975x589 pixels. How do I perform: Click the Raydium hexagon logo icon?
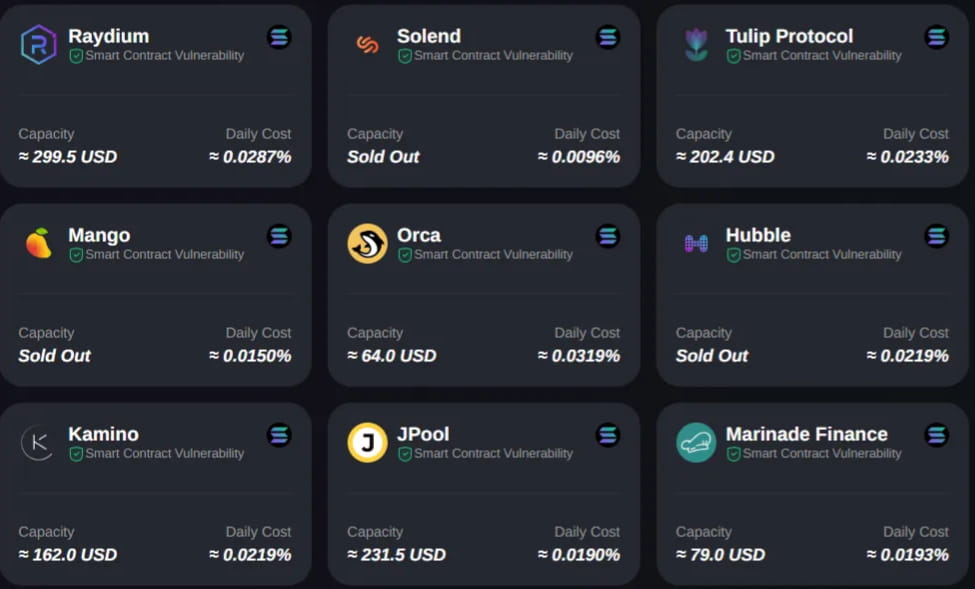39,45
